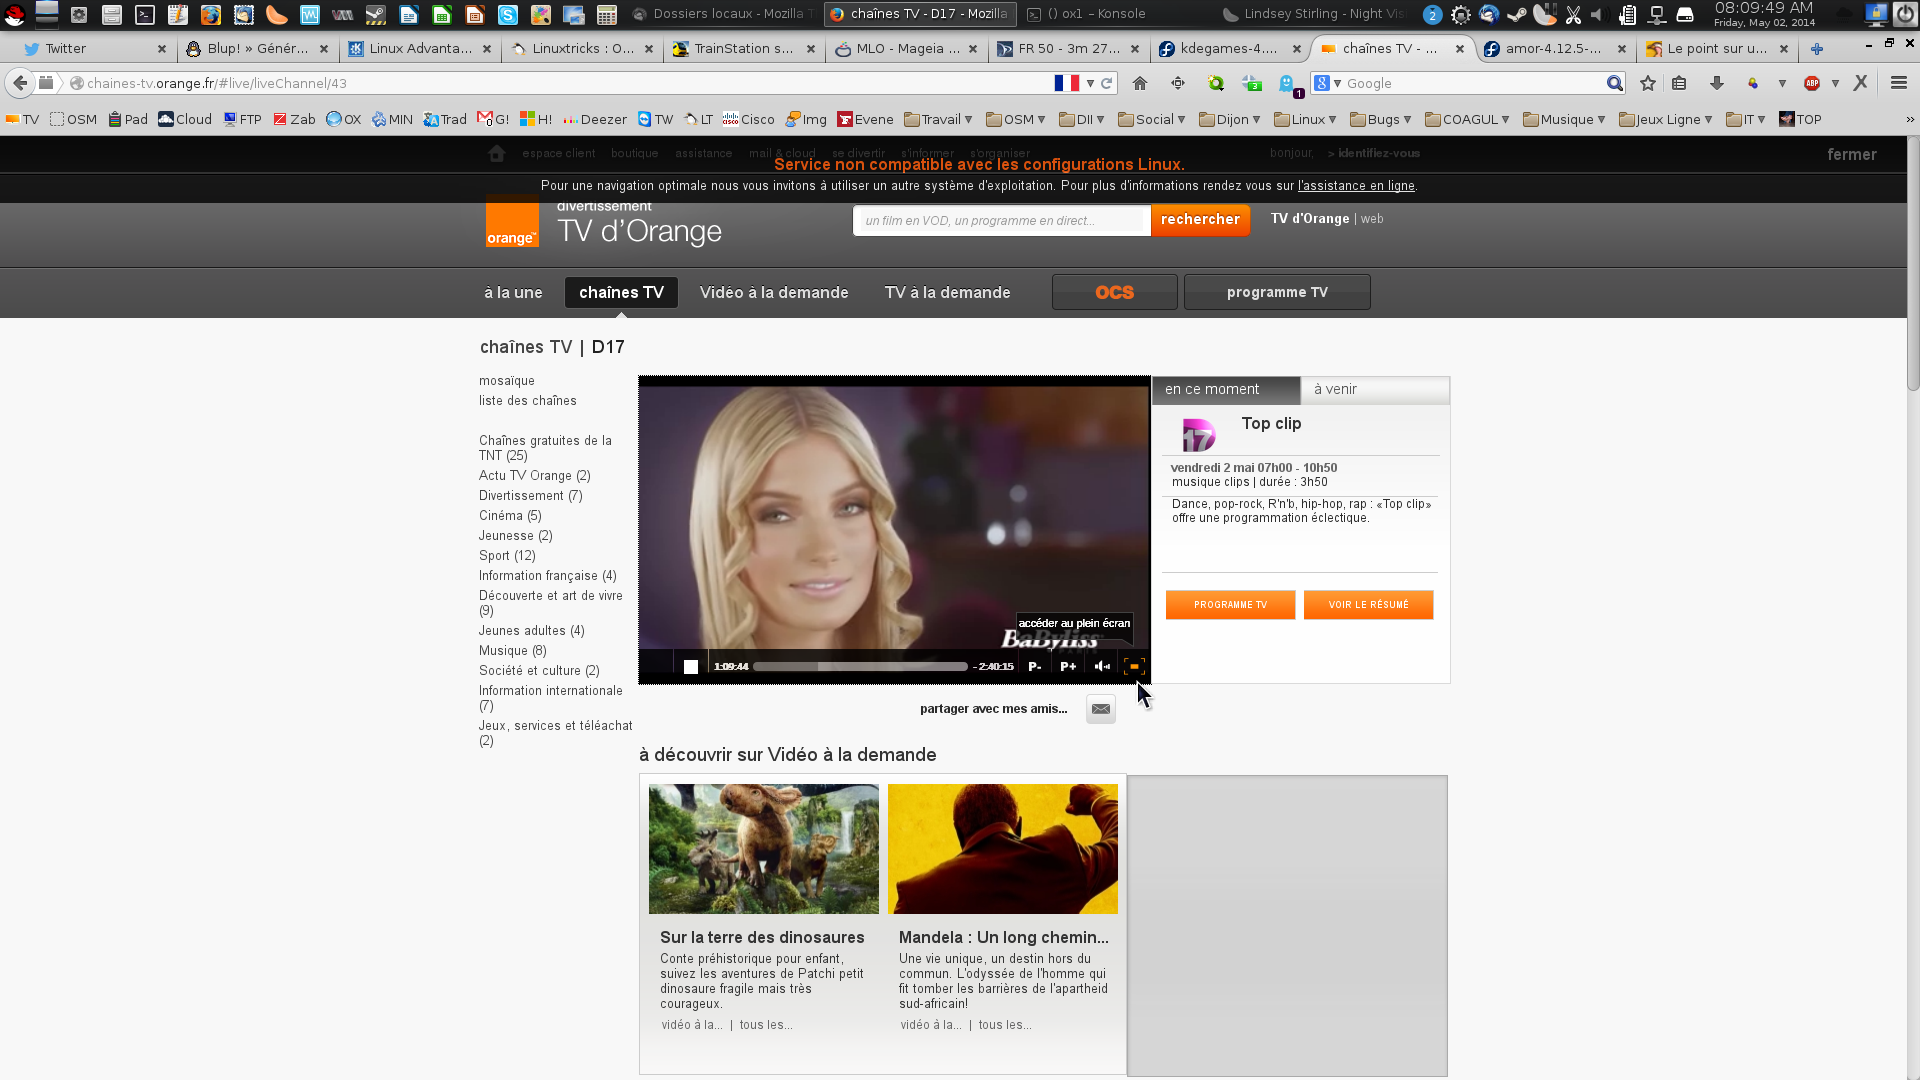Image resolution: width=1920 pixels, height=1080 pixels.
Task: Dismiss the Linux warning with fermer
Action: coord(1852,155)
